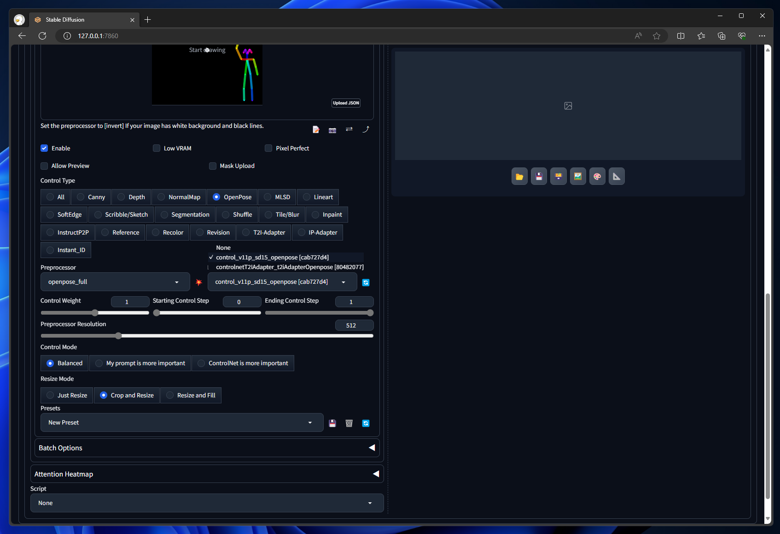
Task: Select Scribble/Sketch control type
Action: pyautogui.click(x=121, y=214)
